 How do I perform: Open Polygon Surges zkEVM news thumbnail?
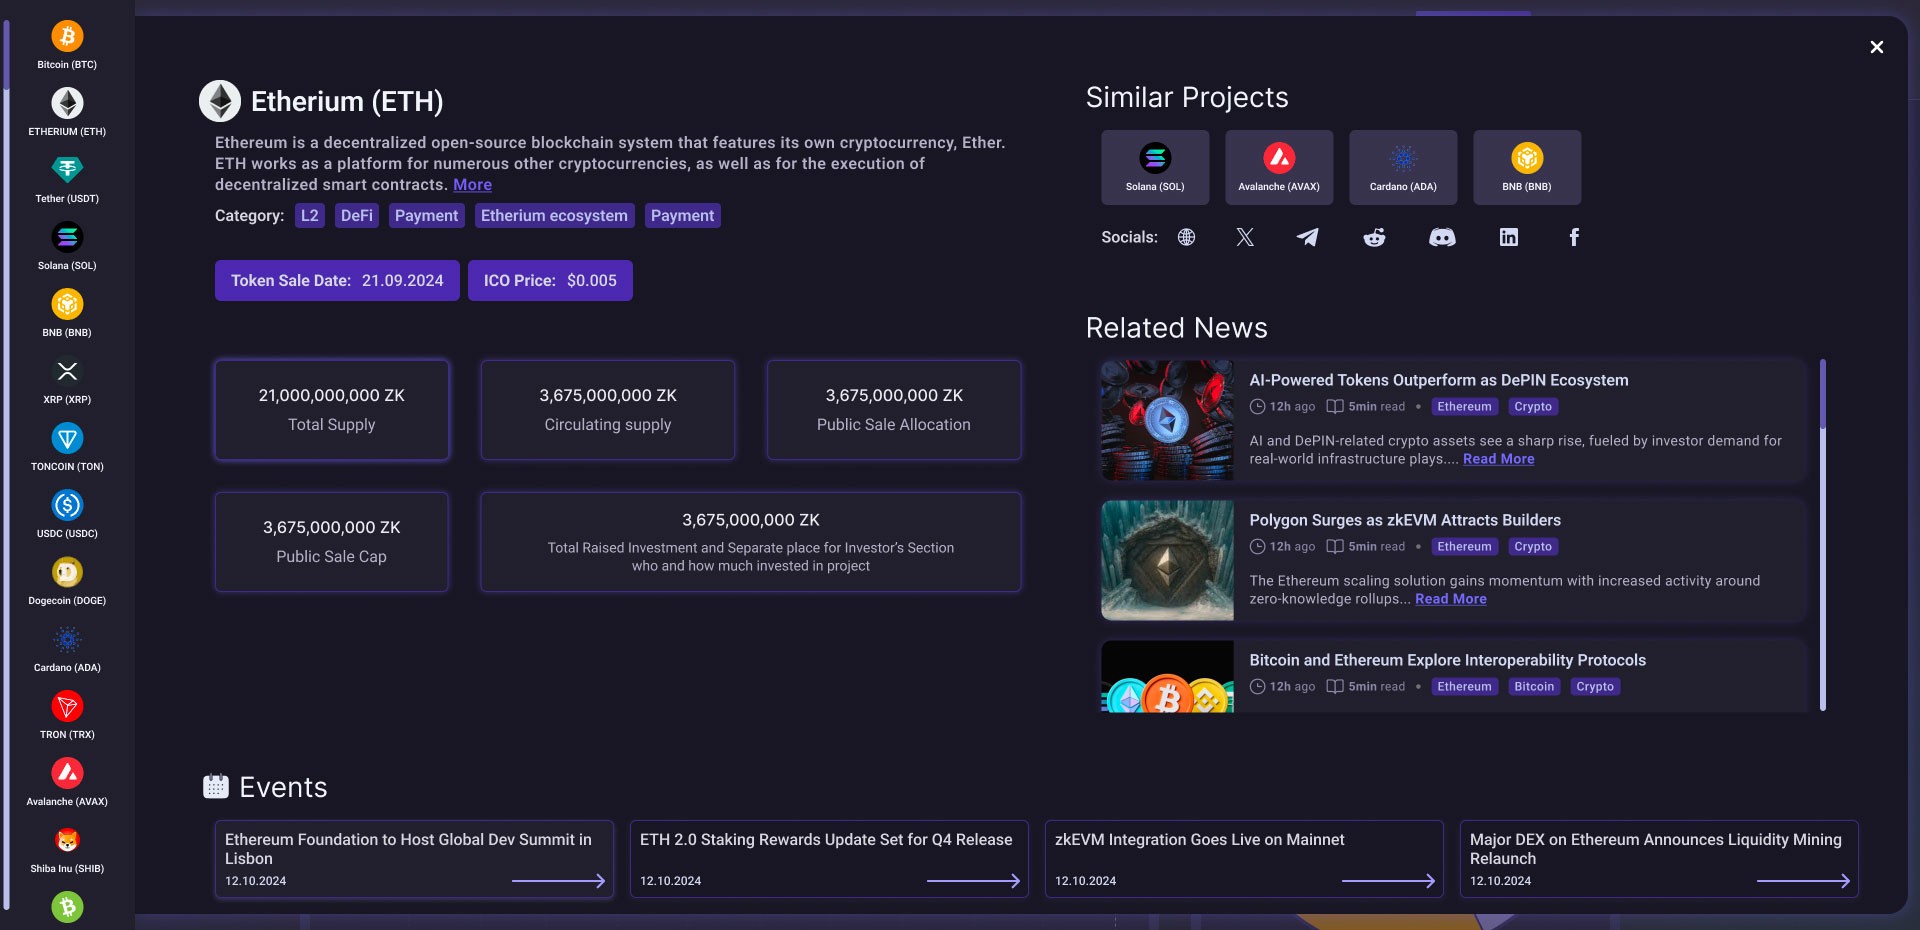tap(1167, 560)
